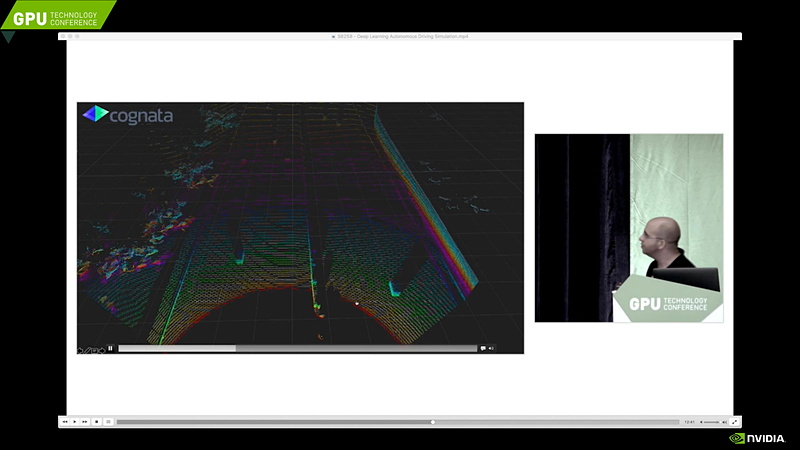Adjust the outer player's volume slider
The height and width of the screenshot is (450, 800).
[713, 422]
